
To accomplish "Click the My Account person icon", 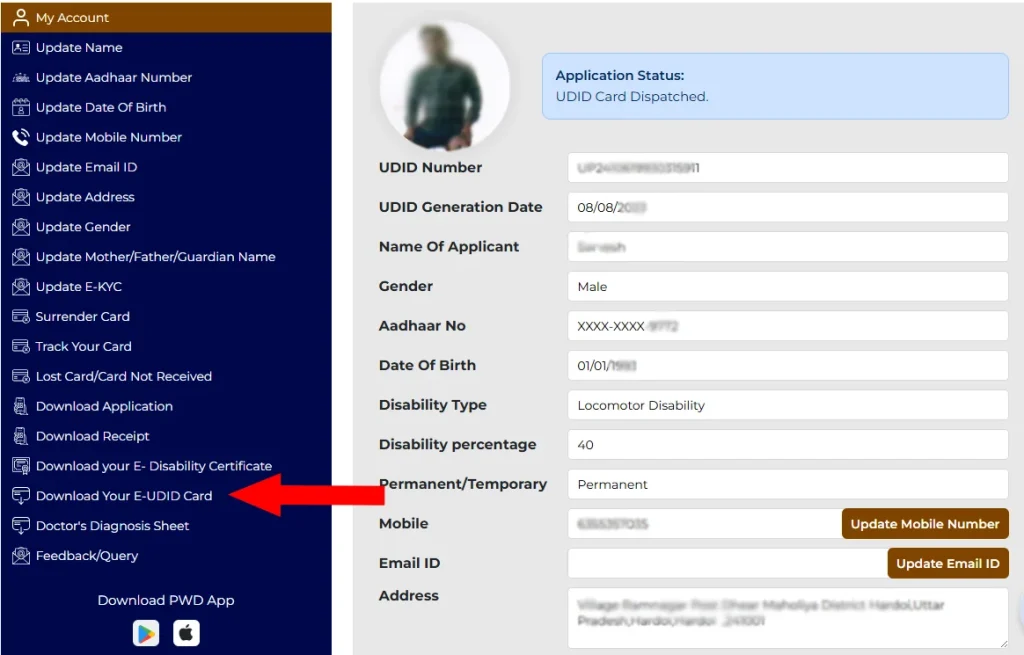I will (x=21, y=17).
